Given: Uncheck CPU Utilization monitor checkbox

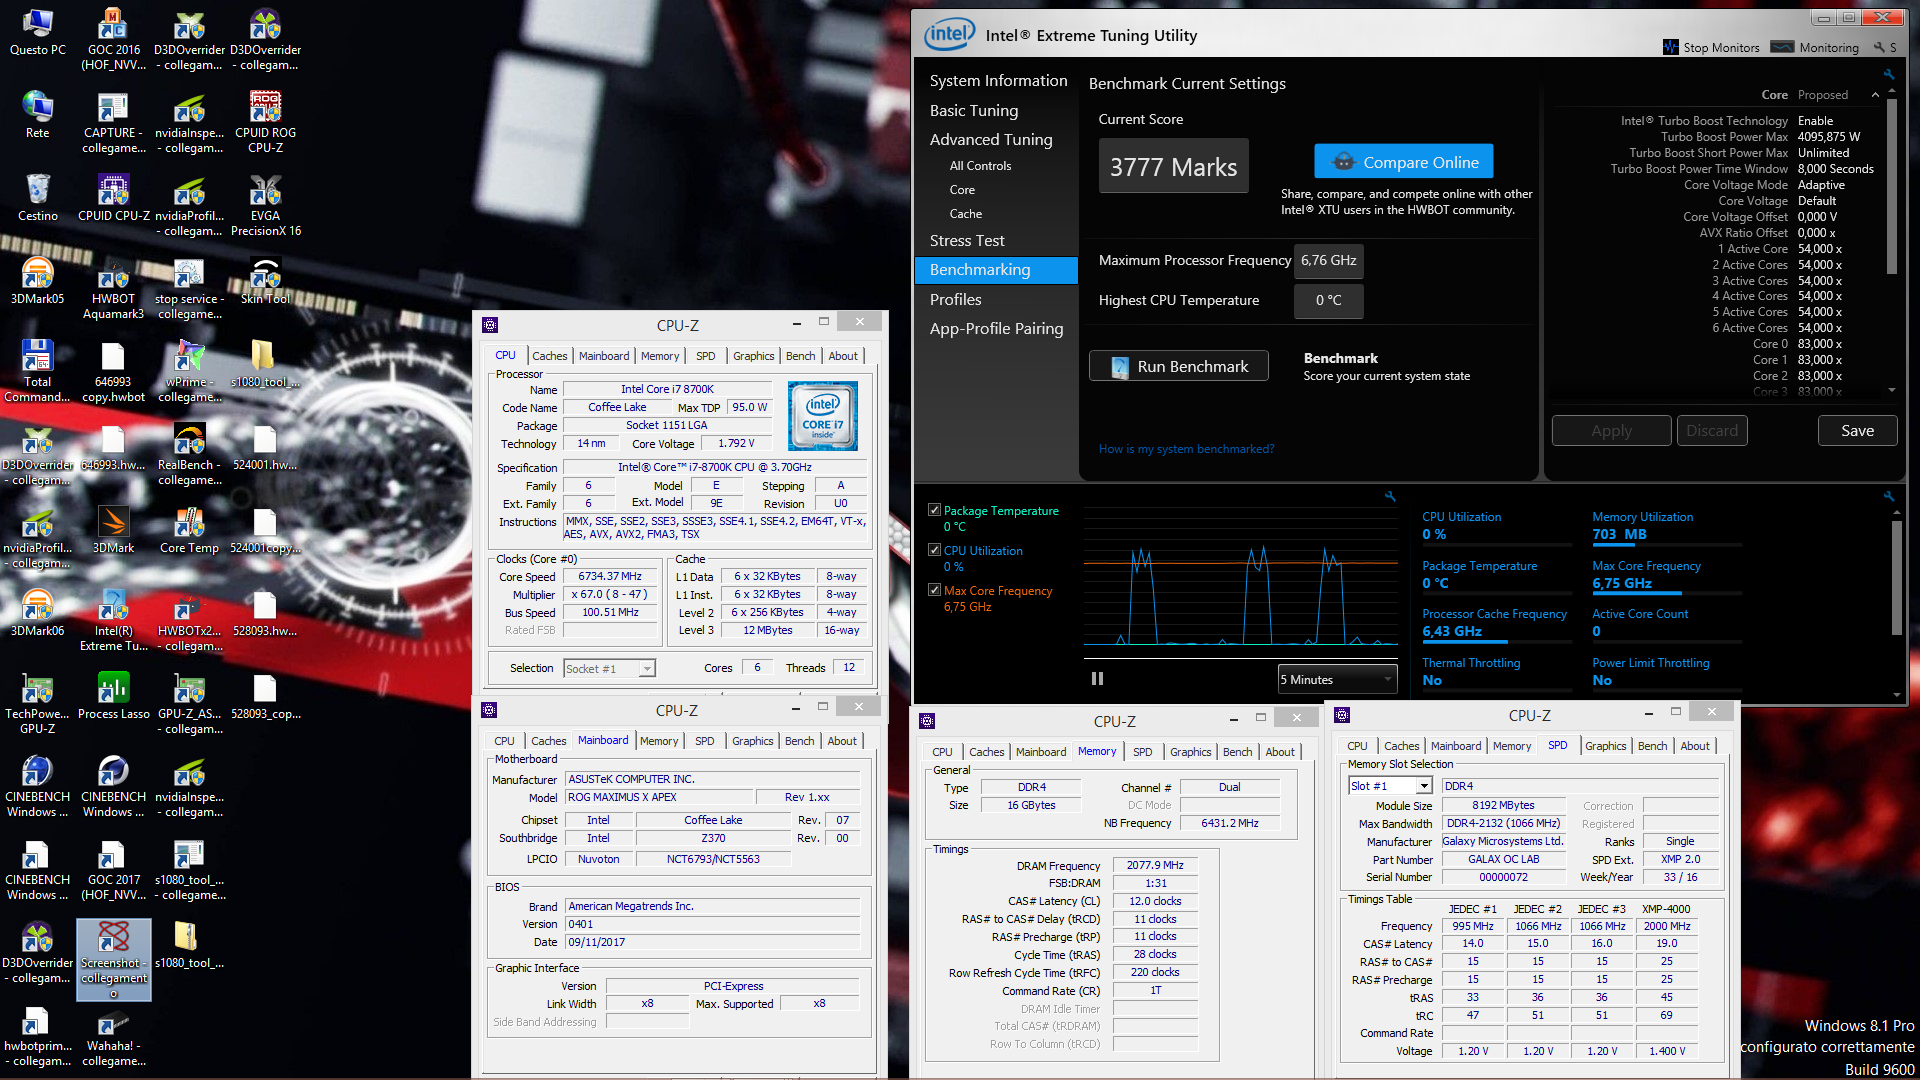Looking at the screenshot, I should (934, 550).
